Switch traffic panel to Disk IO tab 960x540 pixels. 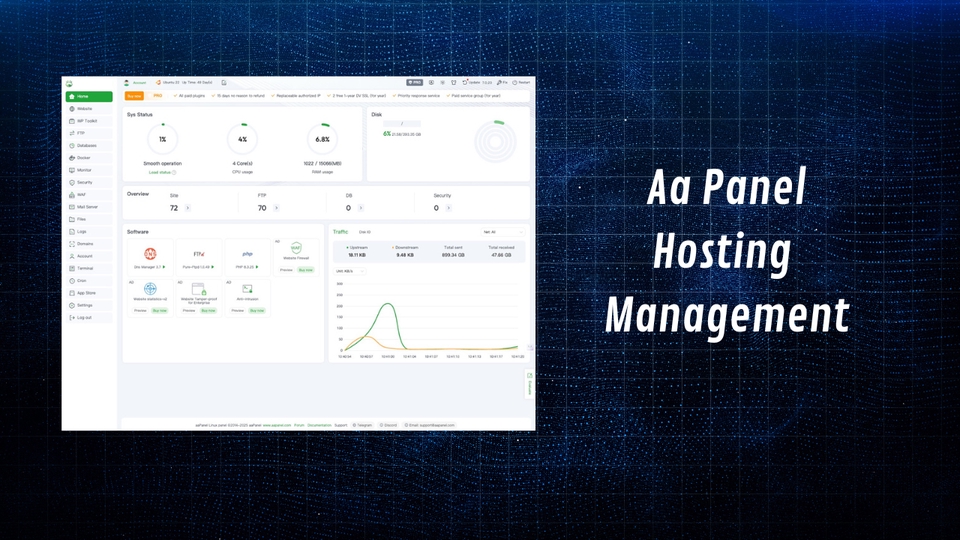click(365, 232)
